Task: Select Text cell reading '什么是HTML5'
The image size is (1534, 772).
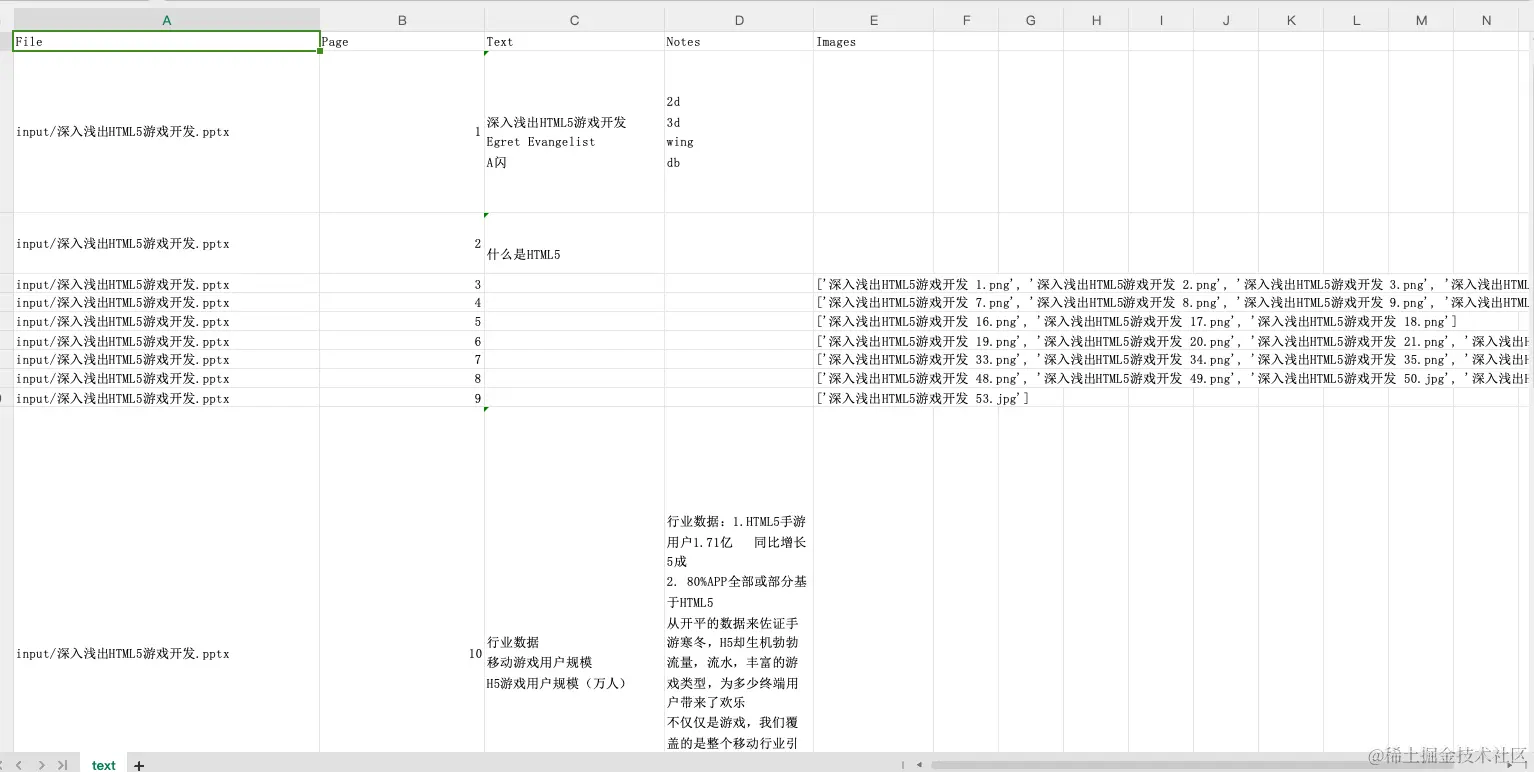Action: tap(574, 243)
